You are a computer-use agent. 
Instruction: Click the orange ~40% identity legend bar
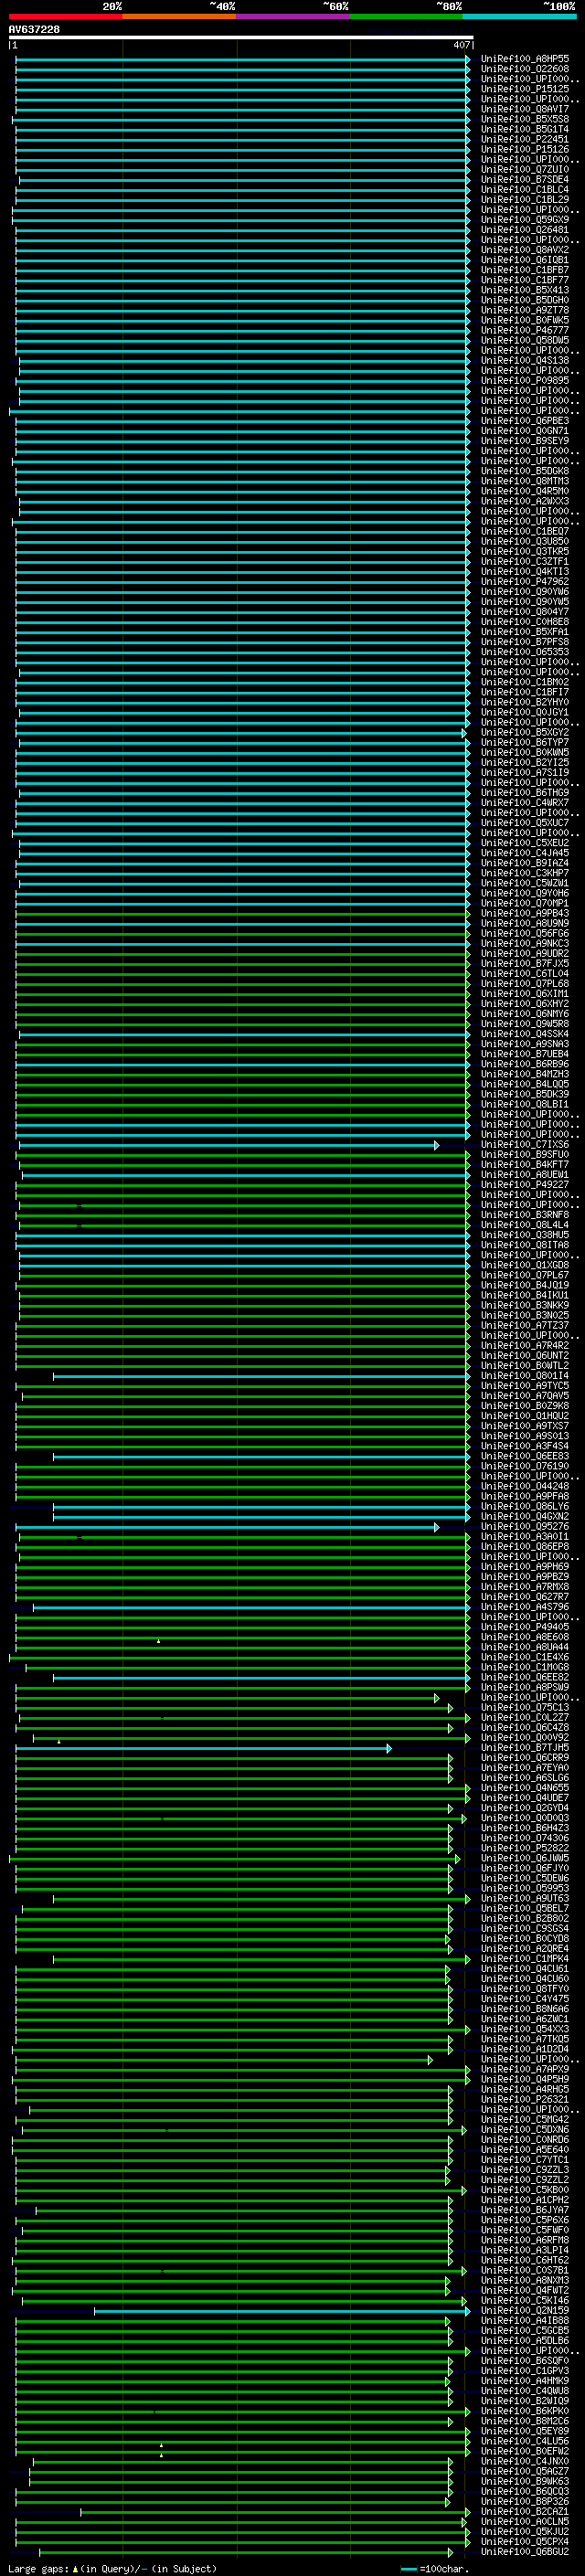(x=180, y=16)
